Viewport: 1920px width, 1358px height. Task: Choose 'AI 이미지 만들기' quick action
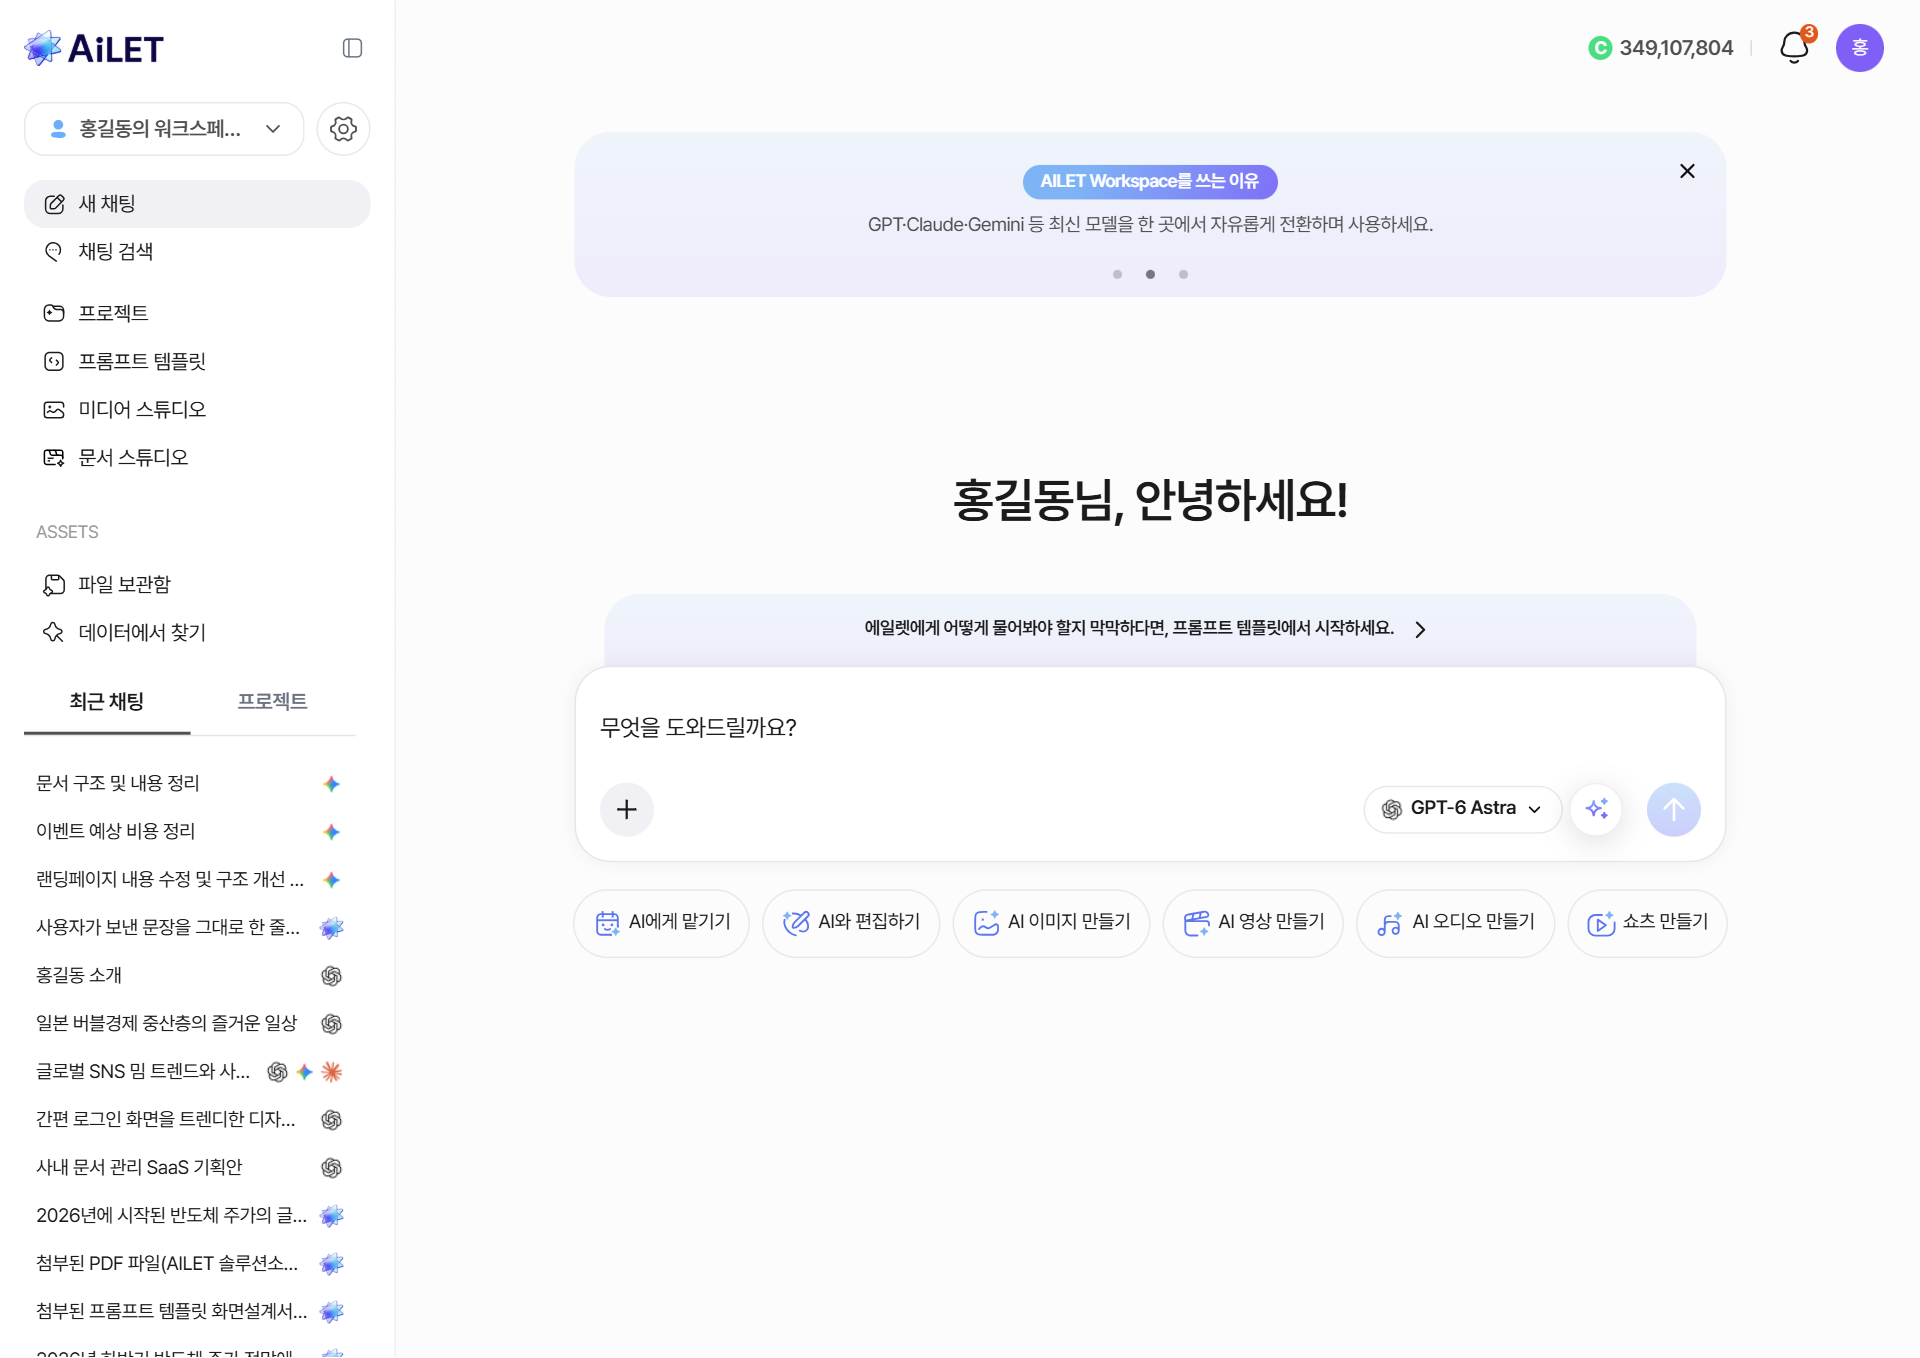(x=1052, y=923)
